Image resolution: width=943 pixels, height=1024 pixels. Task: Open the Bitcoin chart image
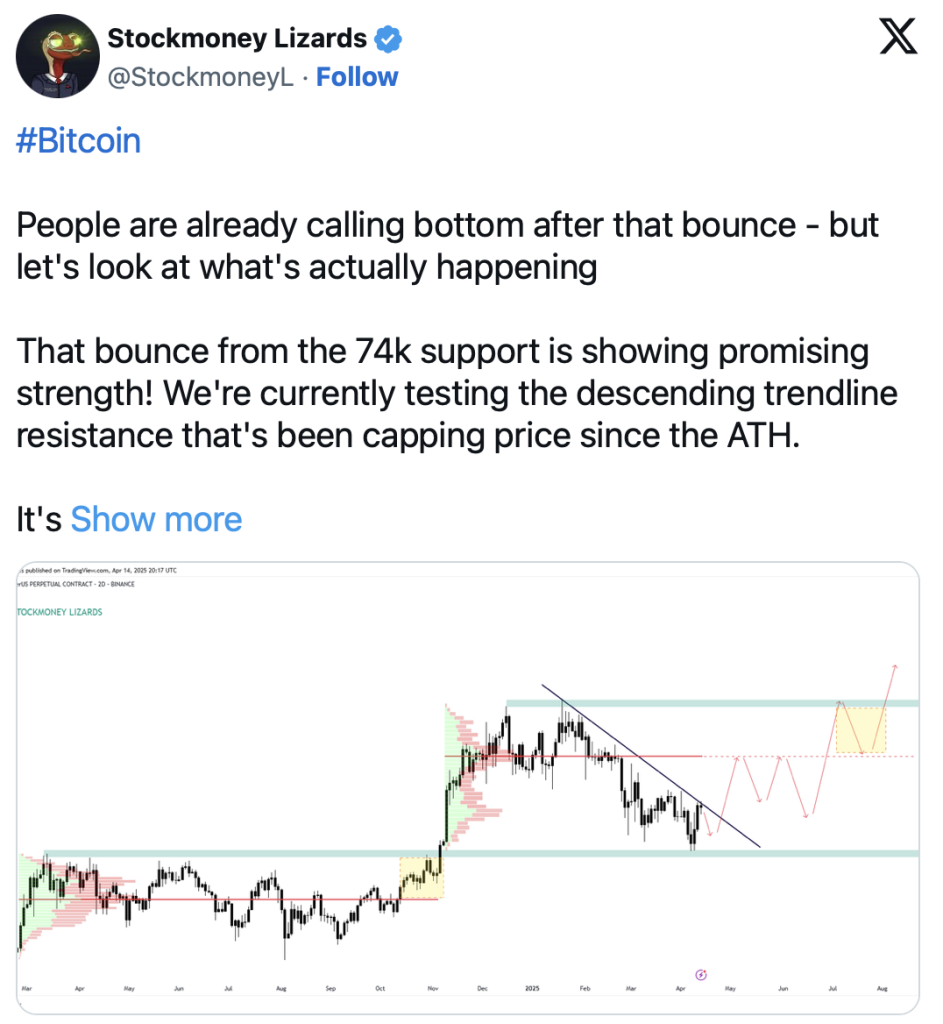pyautogui.click(x=468, y=788)
